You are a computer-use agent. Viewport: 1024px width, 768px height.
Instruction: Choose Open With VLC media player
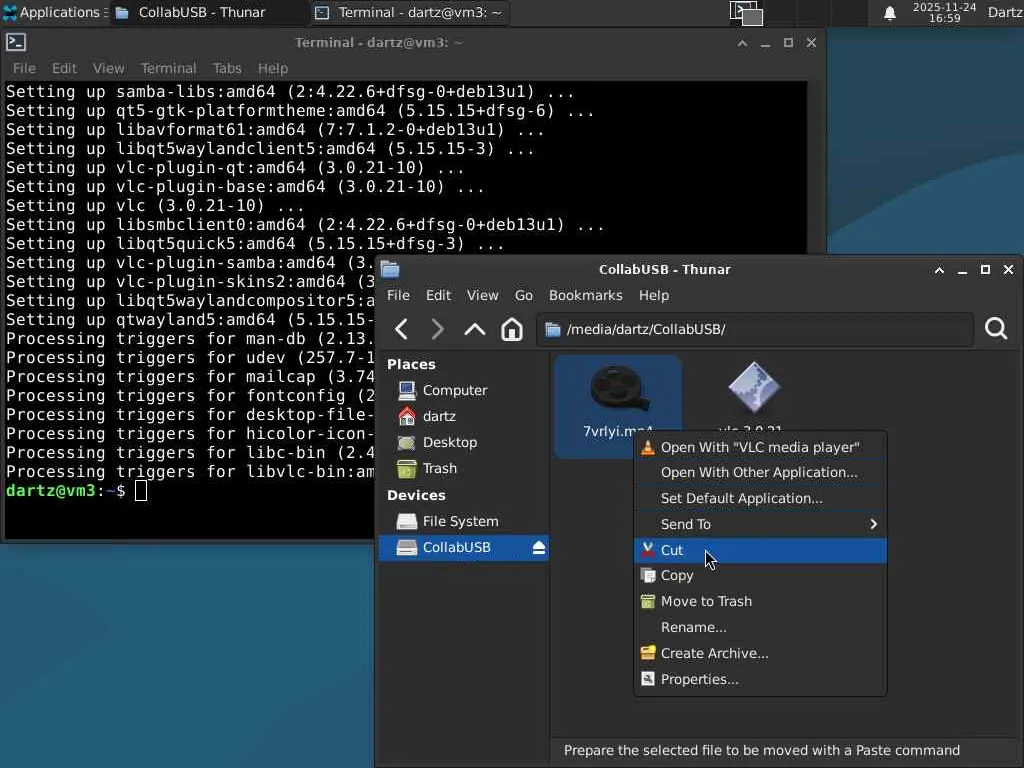[x=760, y=447]
